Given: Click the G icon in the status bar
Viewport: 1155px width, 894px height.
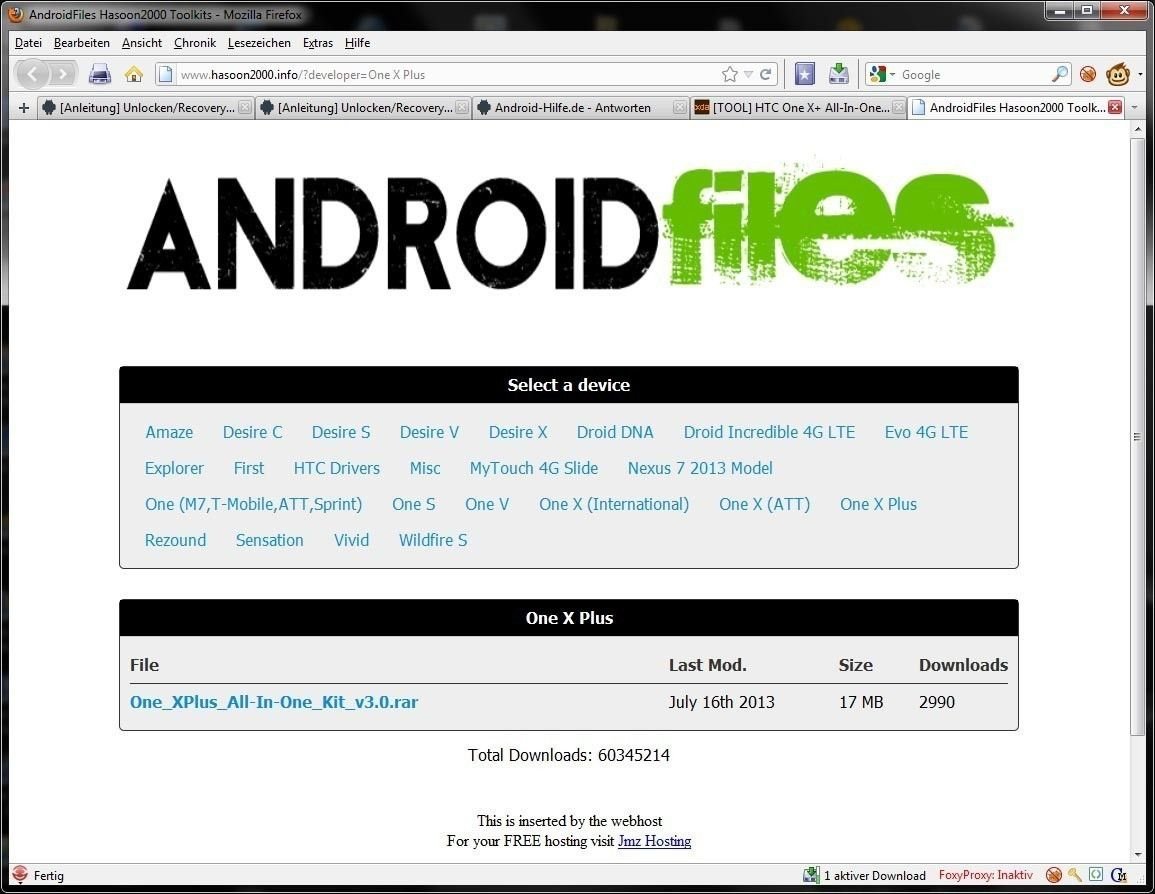Looking at the screenshot, I should (x=1119, y=875).
